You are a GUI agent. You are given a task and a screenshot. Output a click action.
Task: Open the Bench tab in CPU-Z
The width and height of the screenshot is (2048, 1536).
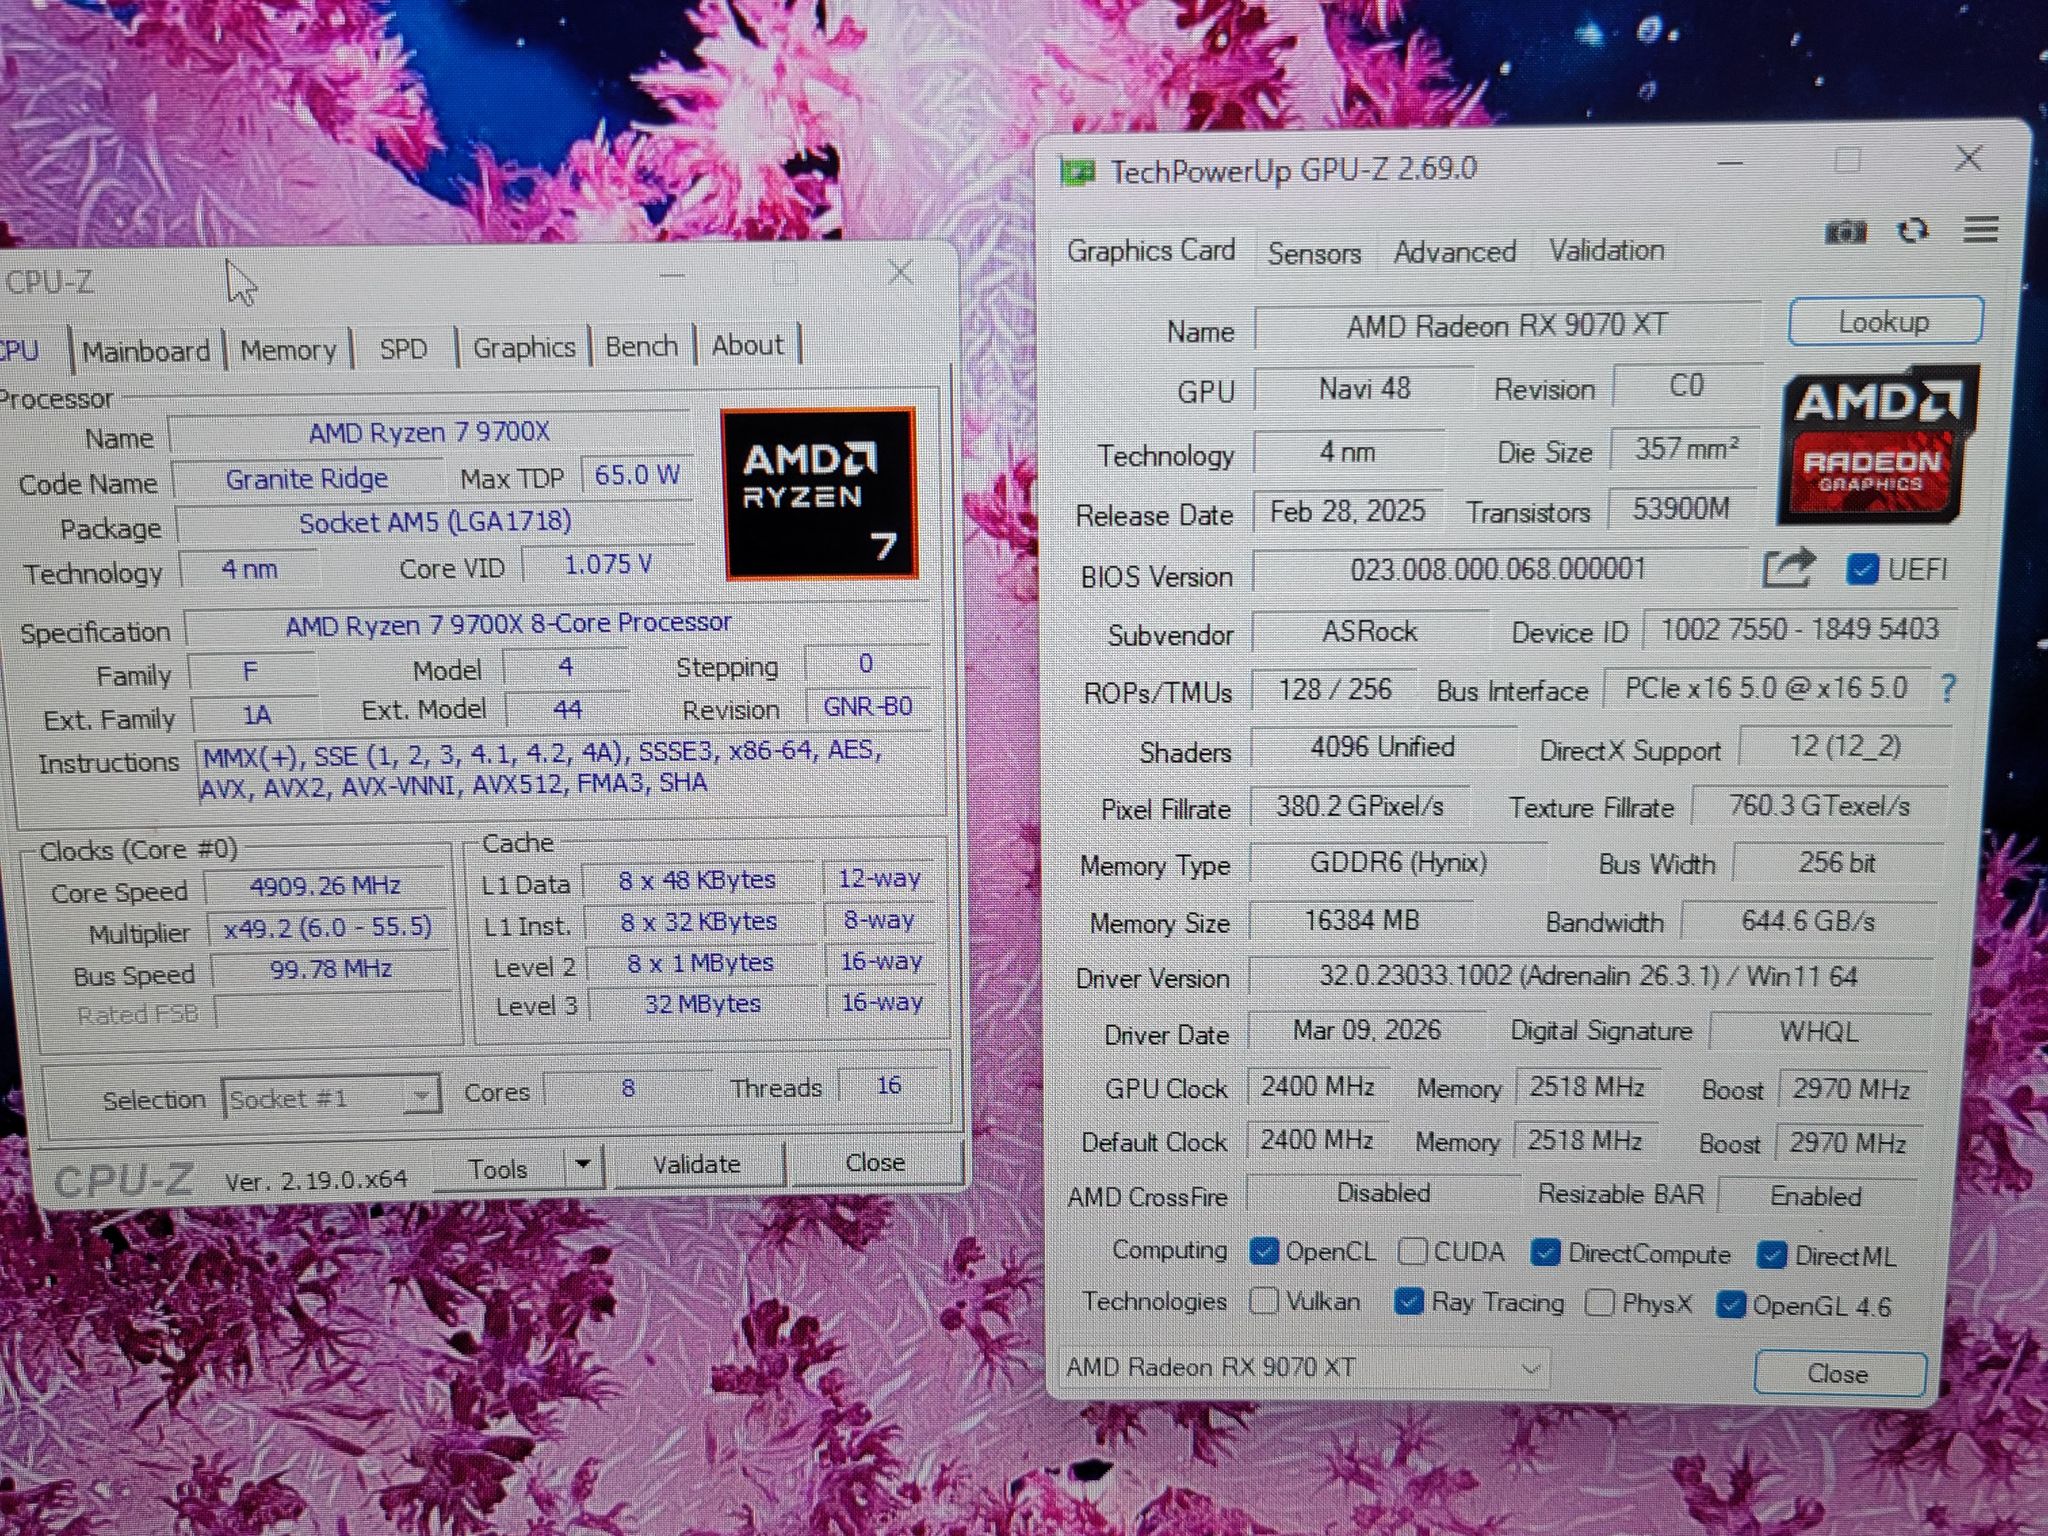[642, 346]
